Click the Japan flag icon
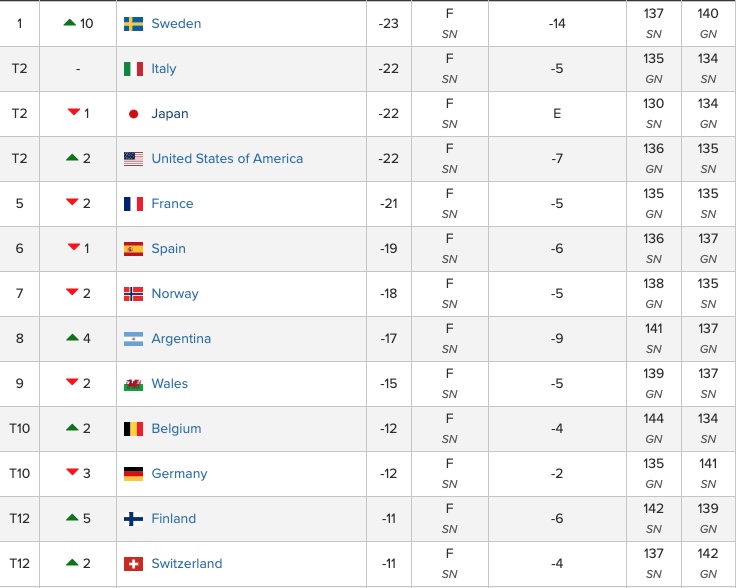This screenshot has height=588, width=736. coord(133,114)
